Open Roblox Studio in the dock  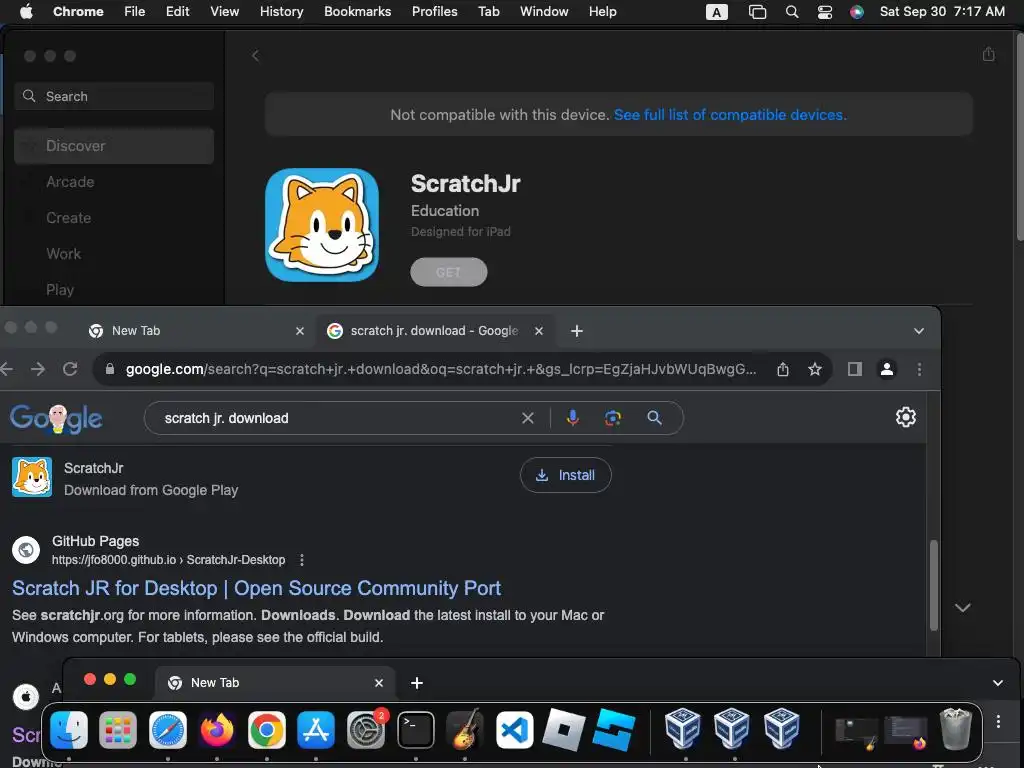(613, 729)
